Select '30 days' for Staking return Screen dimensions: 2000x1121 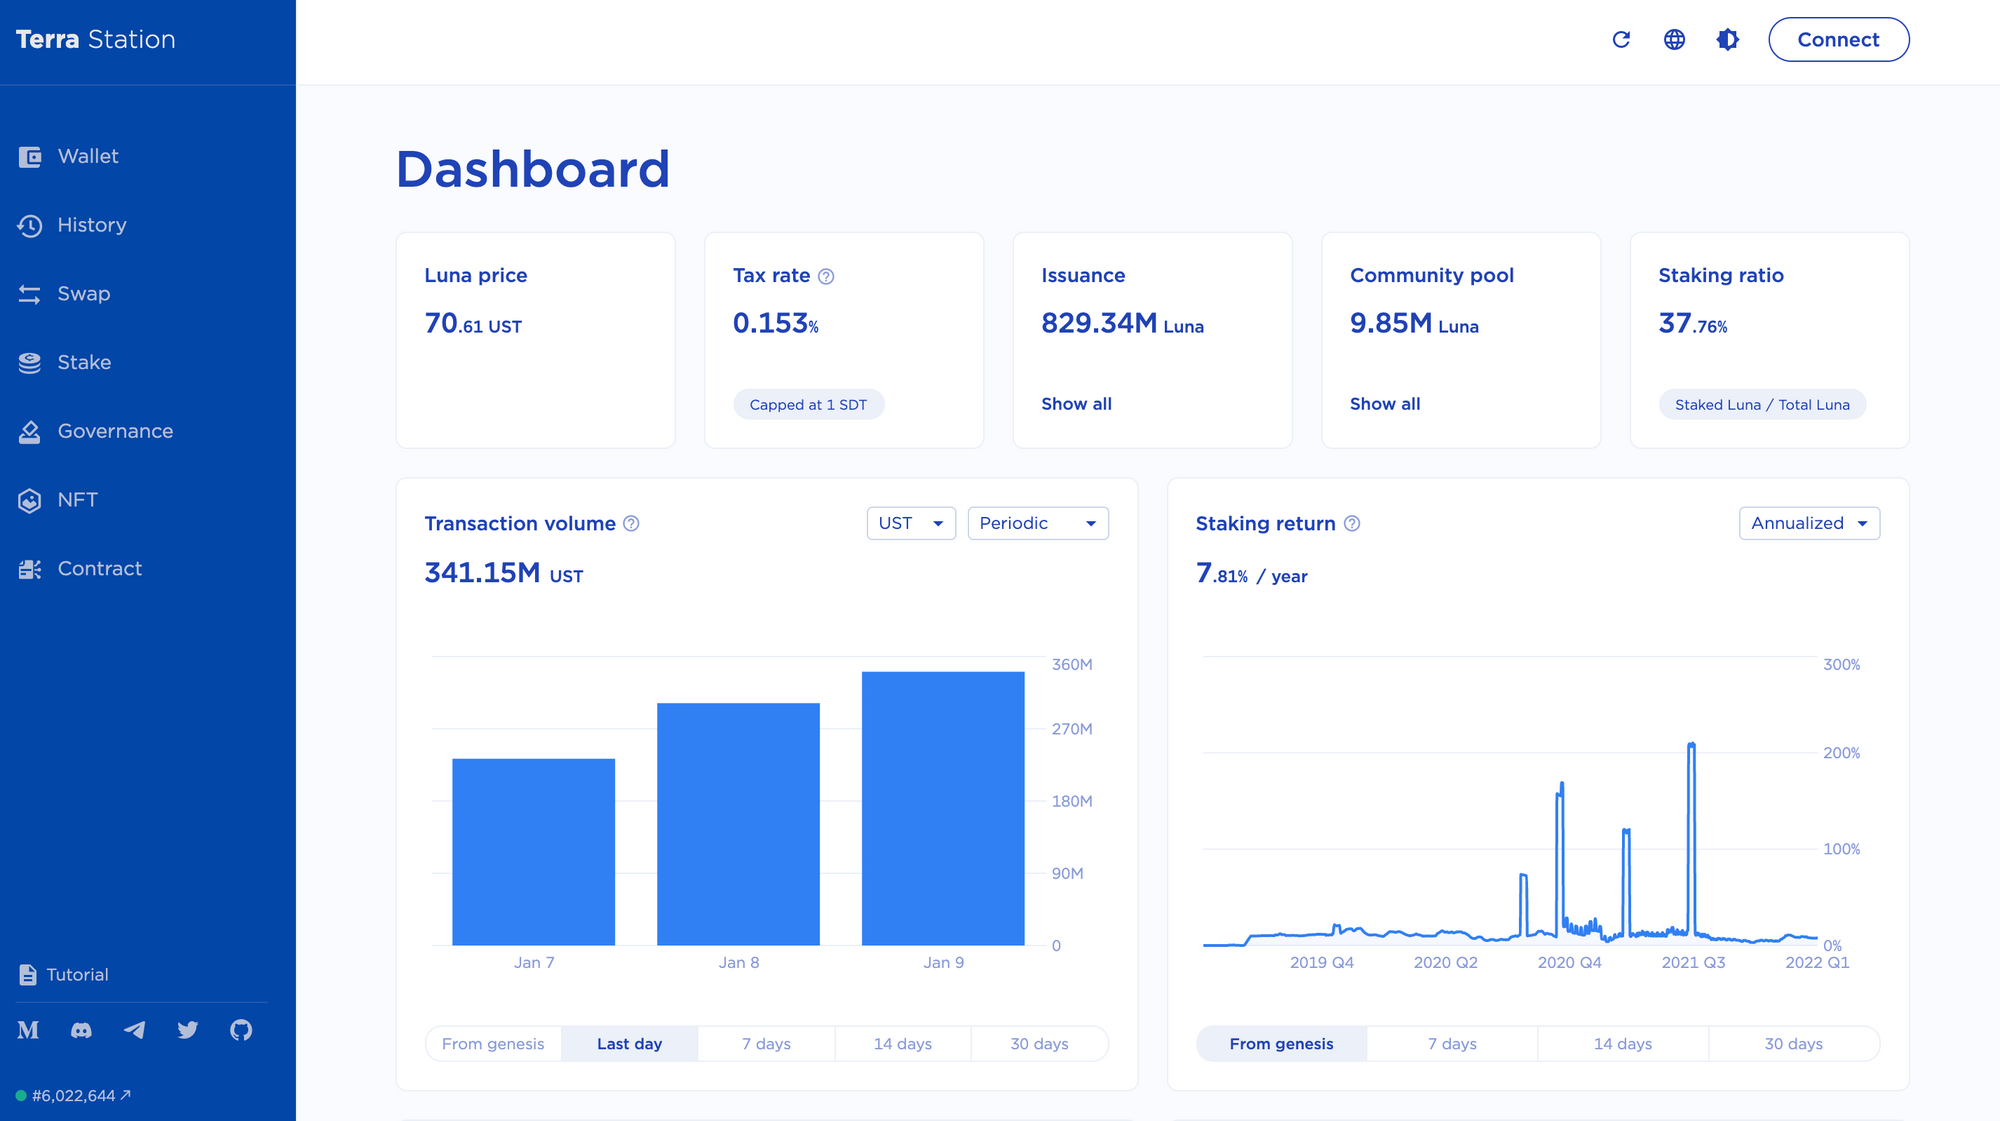click(x=1793, y=1044)
